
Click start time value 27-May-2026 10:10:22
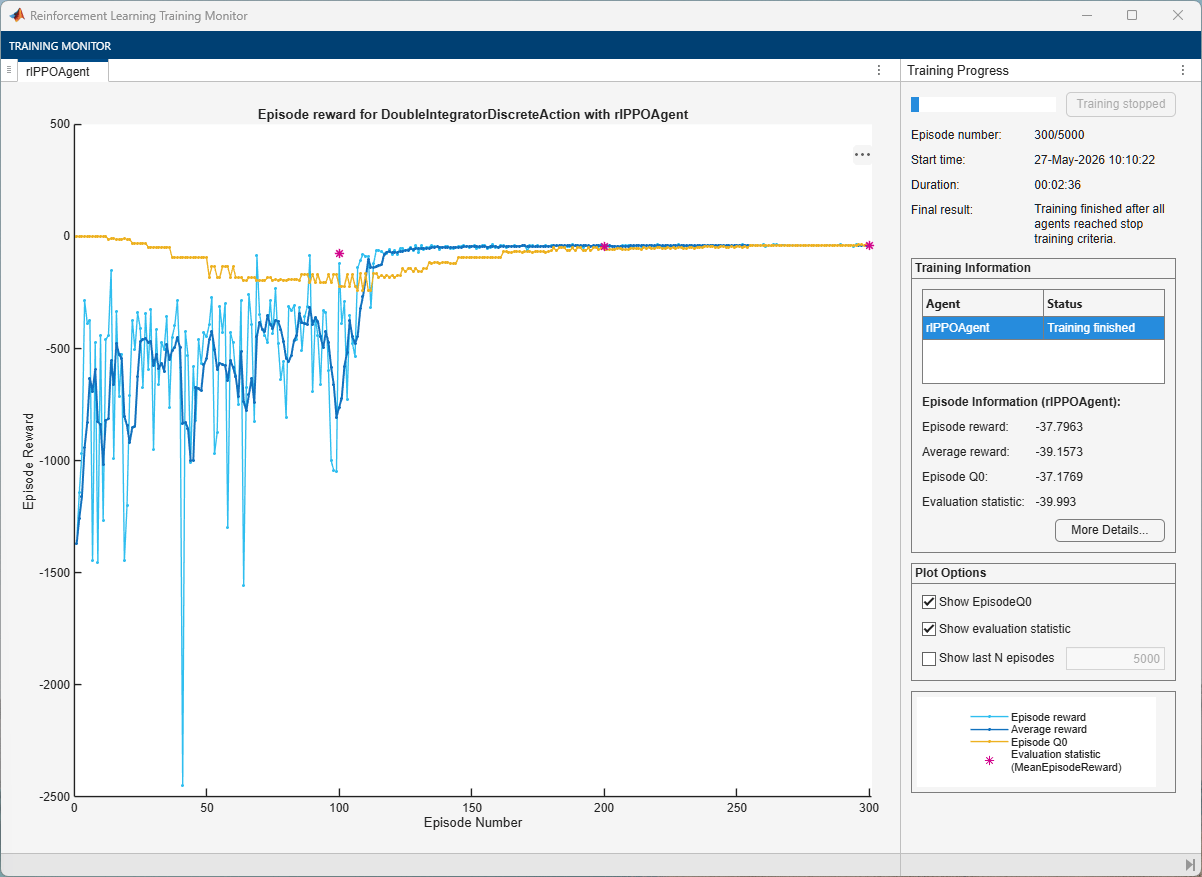tap(1095, 160)
